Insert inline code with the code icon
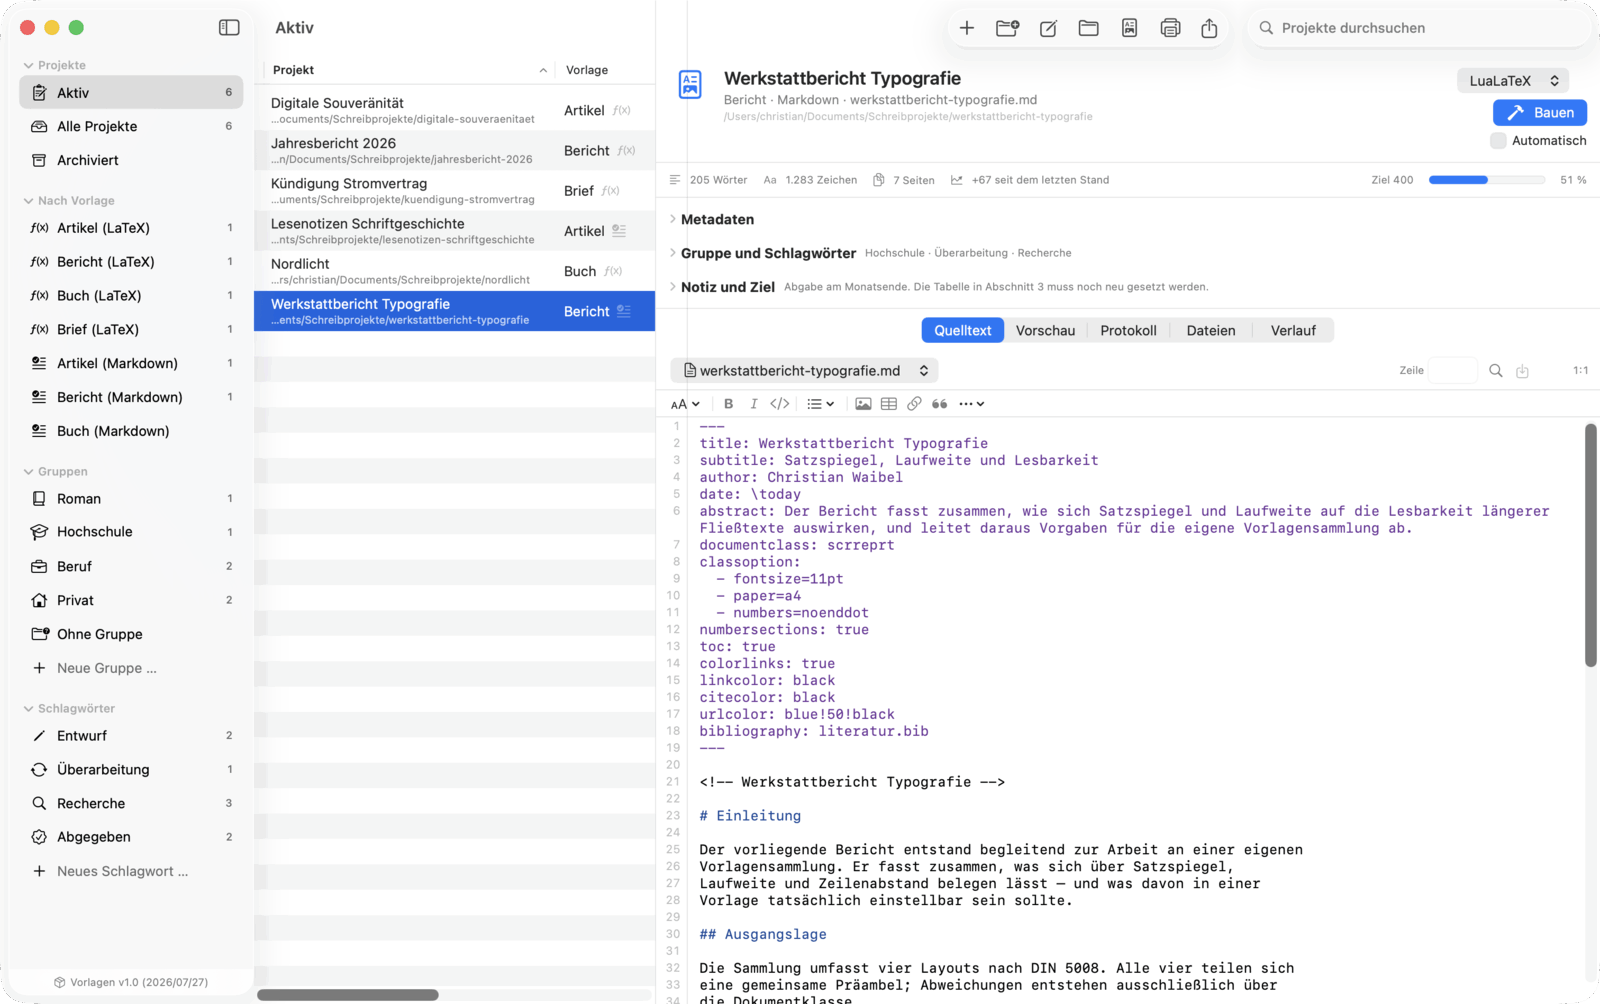This screenshot has height=1004, width=1600. (x=780, y=404)
